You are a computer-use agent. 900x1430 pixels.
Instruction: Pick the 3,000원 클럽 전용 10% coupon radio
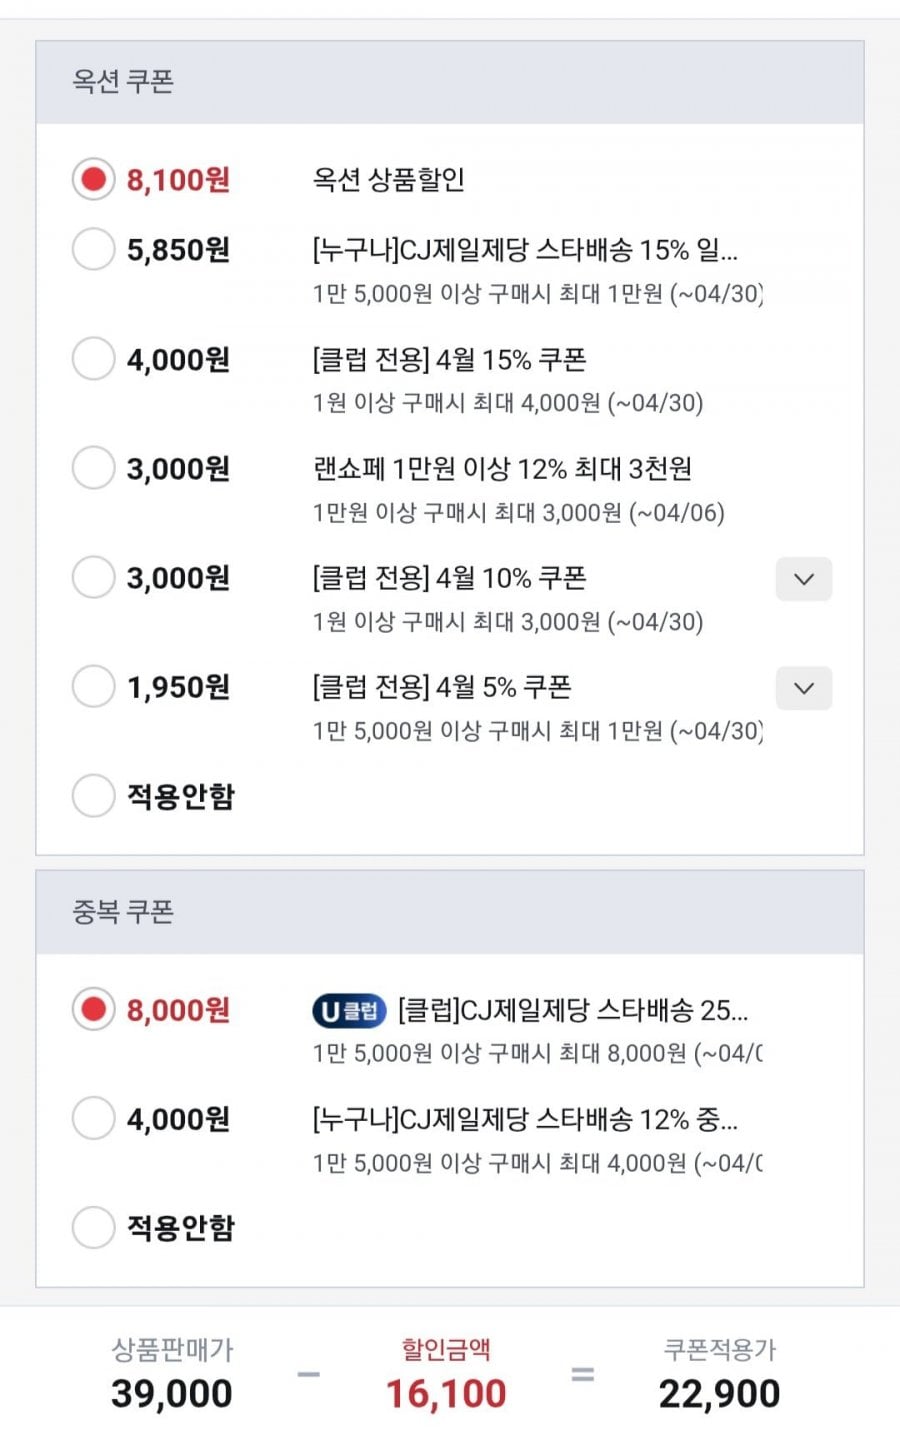[x=93, y=578]
